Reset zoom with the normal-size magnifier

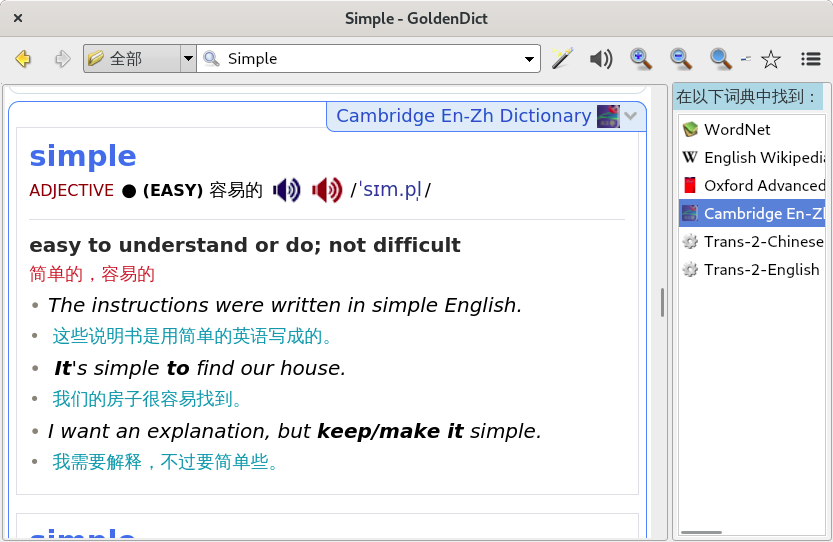(x=720, y=58)
